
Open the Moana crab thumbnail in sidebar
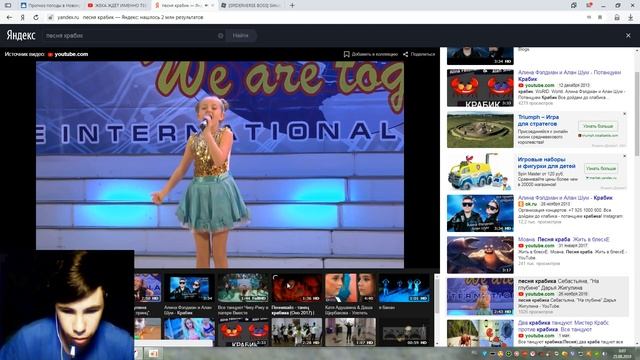(x=480, y=255)
